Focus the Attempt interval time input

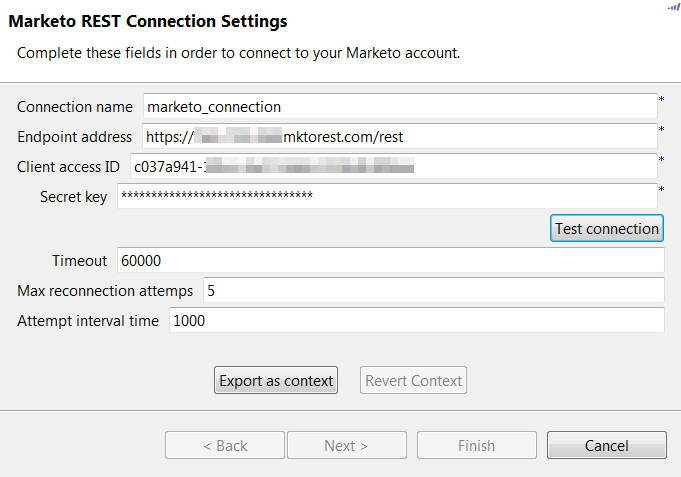click(416, 320)
